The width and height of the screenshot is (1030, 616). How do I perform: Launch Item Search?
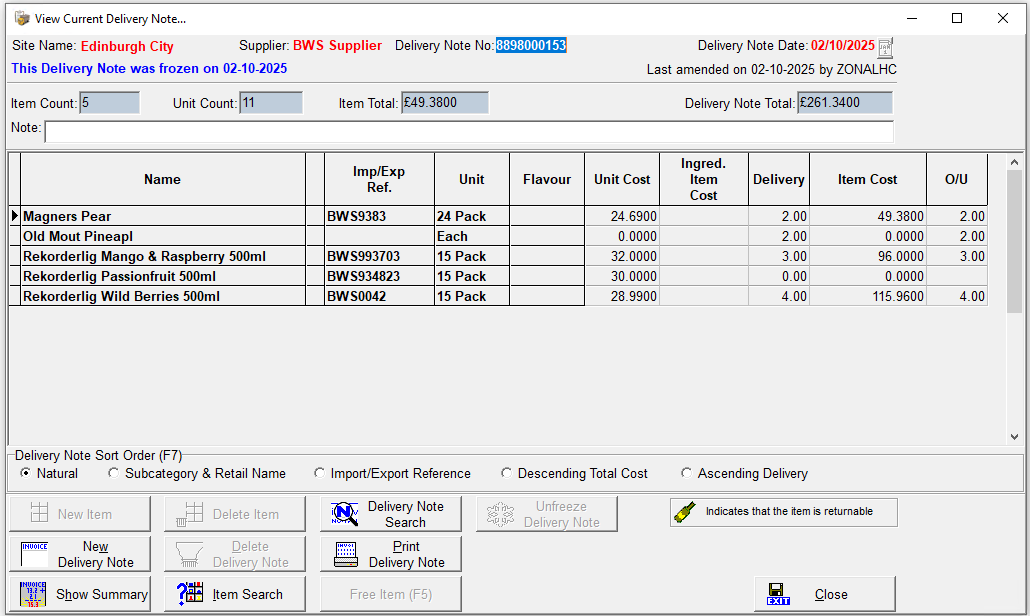[230, 594]
